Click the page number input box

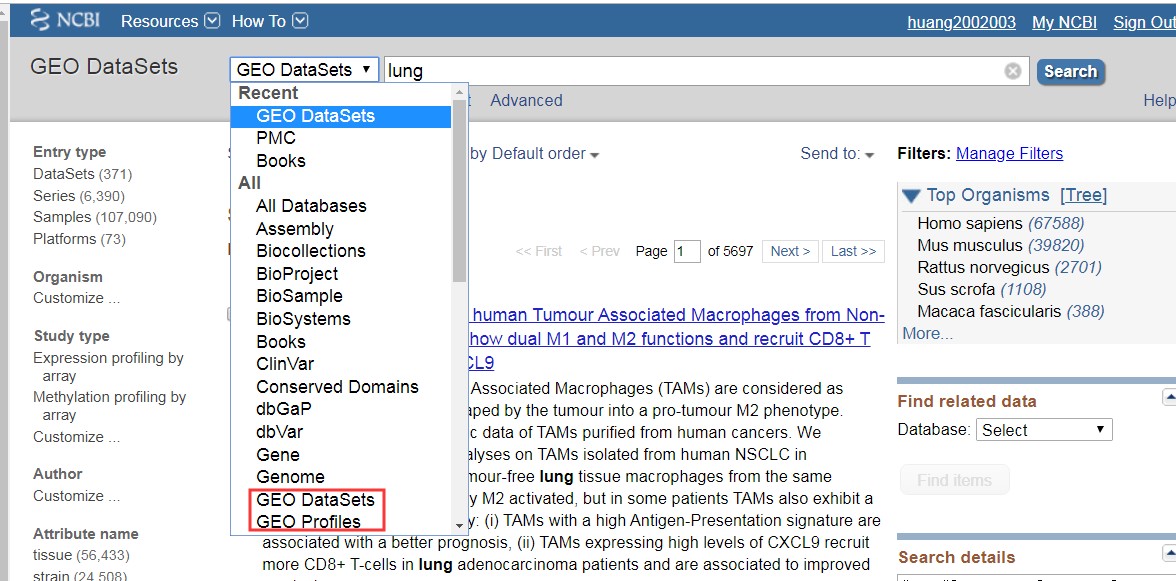click(687, 251)
